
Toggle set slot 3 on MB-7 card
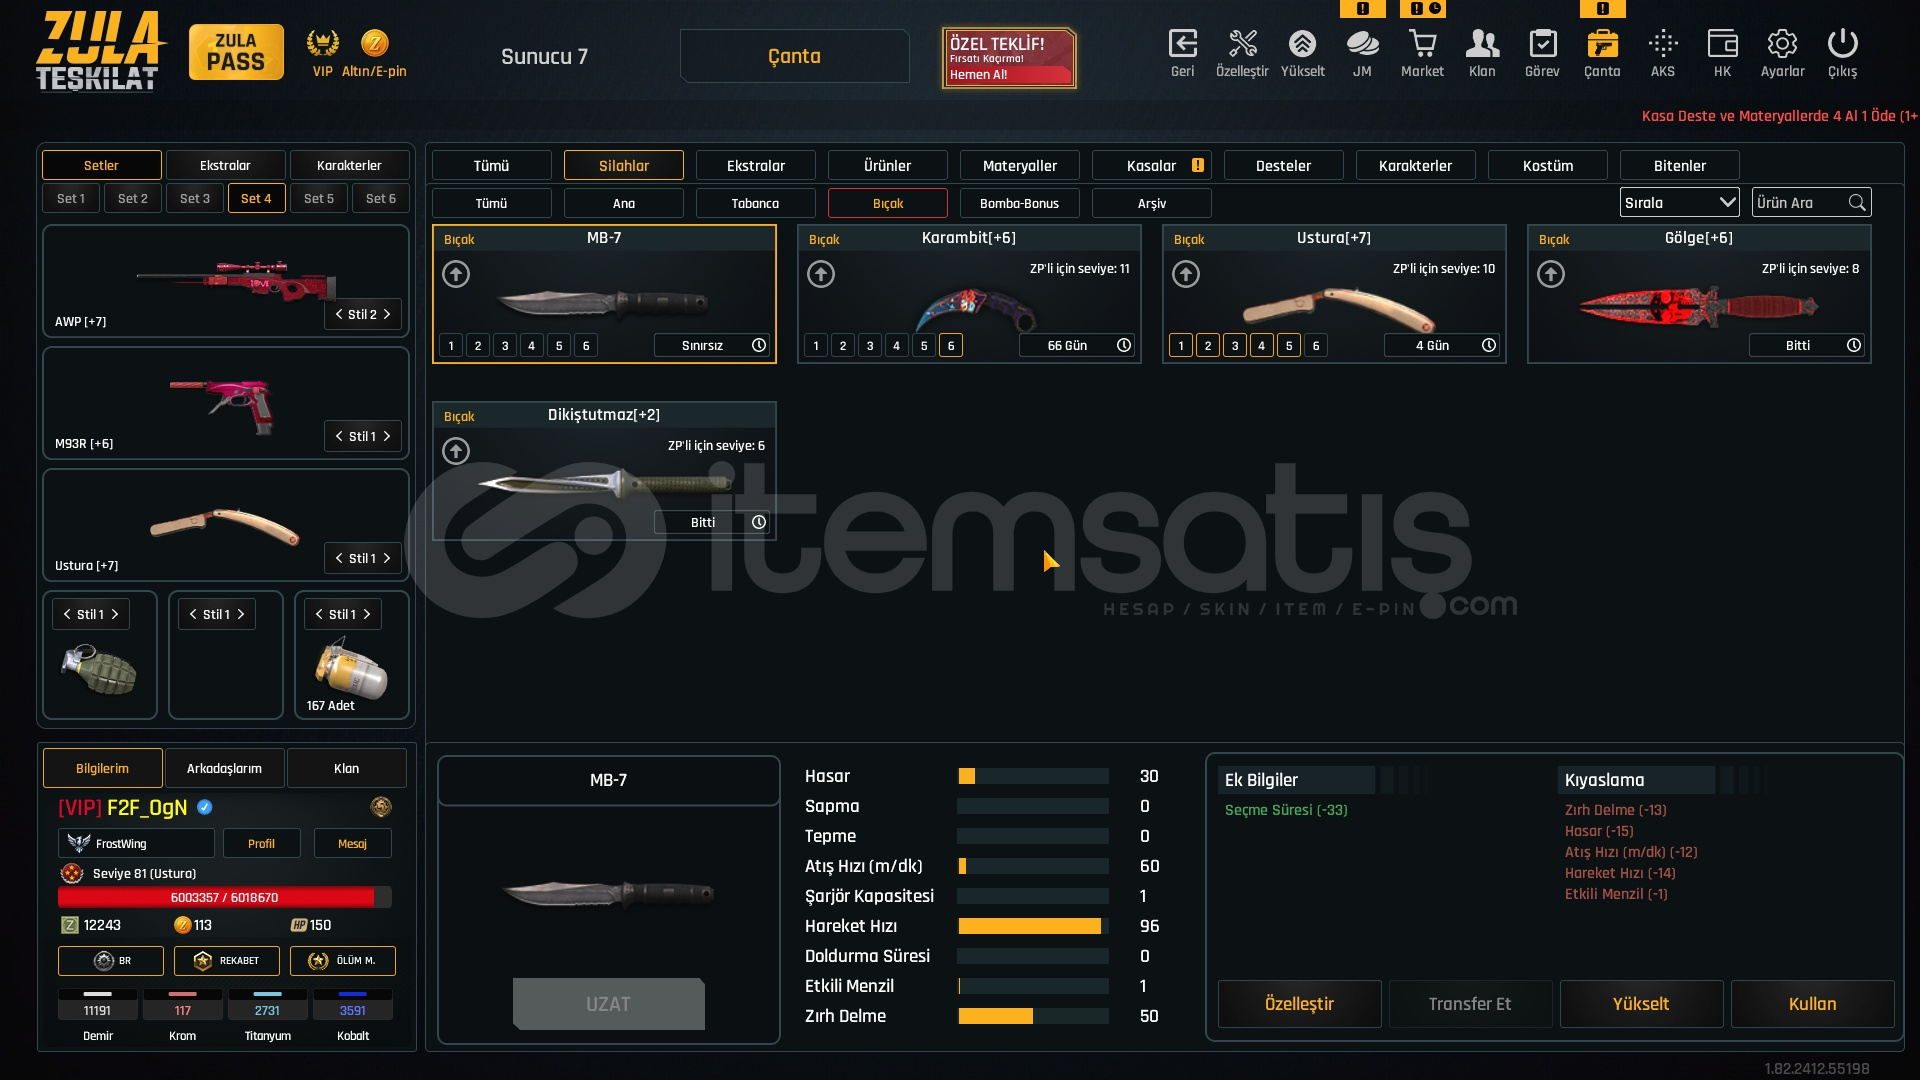[505, 346]
